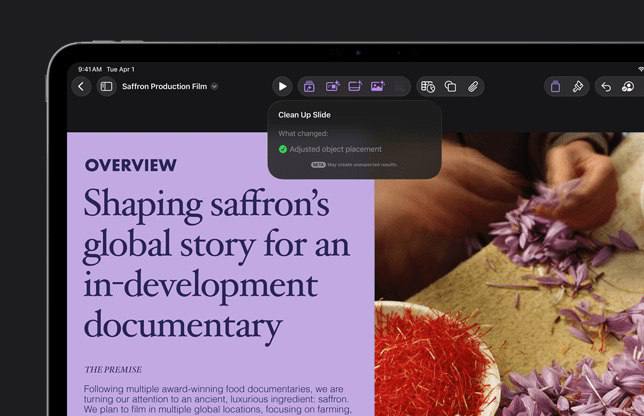Click the first purple slide tool icon
This screenshot has height=416, width=644.
click(x=310, y=87)
